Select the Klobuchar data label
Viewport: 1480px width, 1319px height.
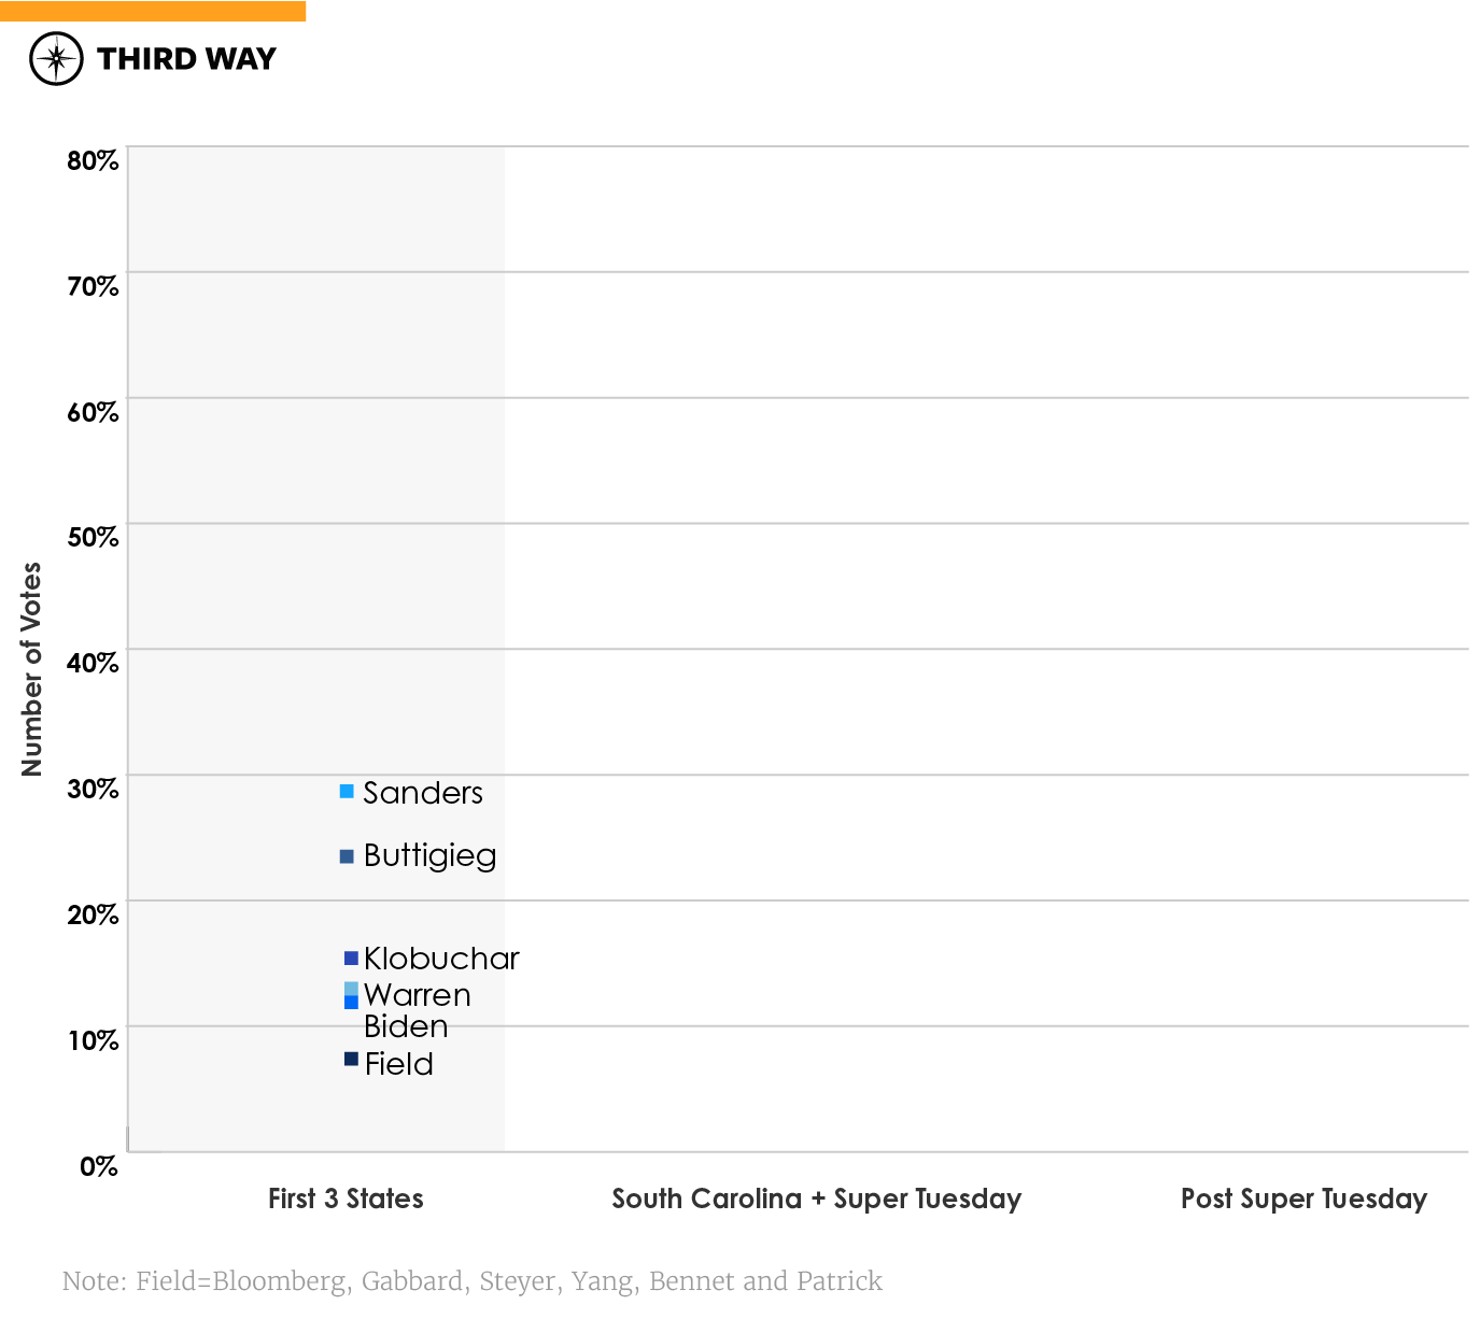(x=441, y=958)
